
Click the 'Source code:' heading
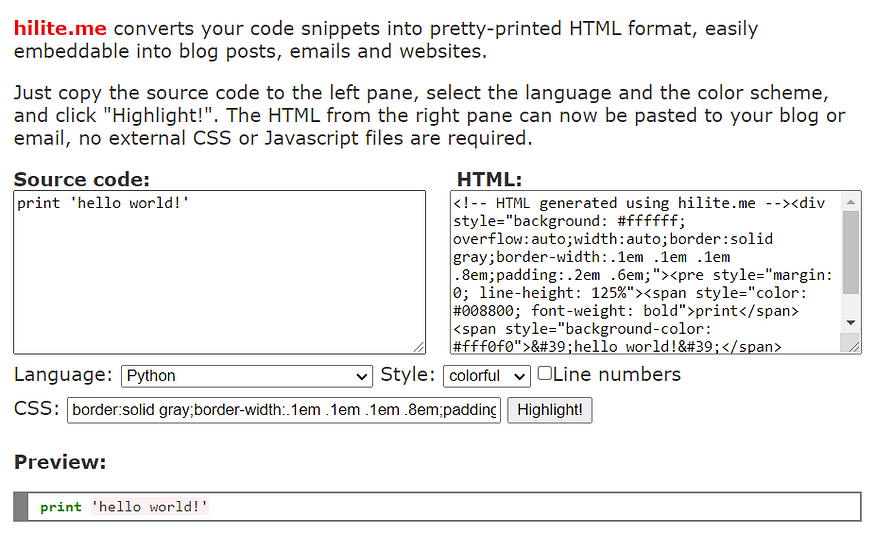[x=82, y=179]
